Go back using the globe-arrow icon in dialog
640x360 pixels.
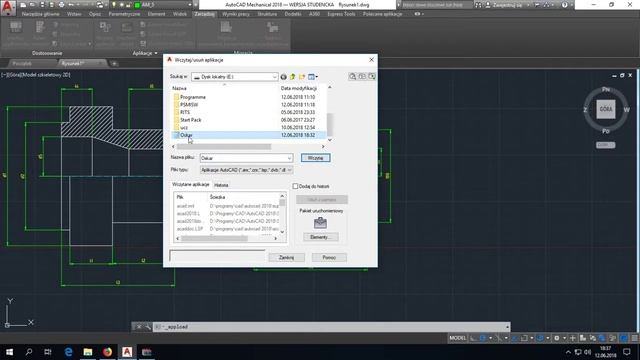[x=283, y=77]
